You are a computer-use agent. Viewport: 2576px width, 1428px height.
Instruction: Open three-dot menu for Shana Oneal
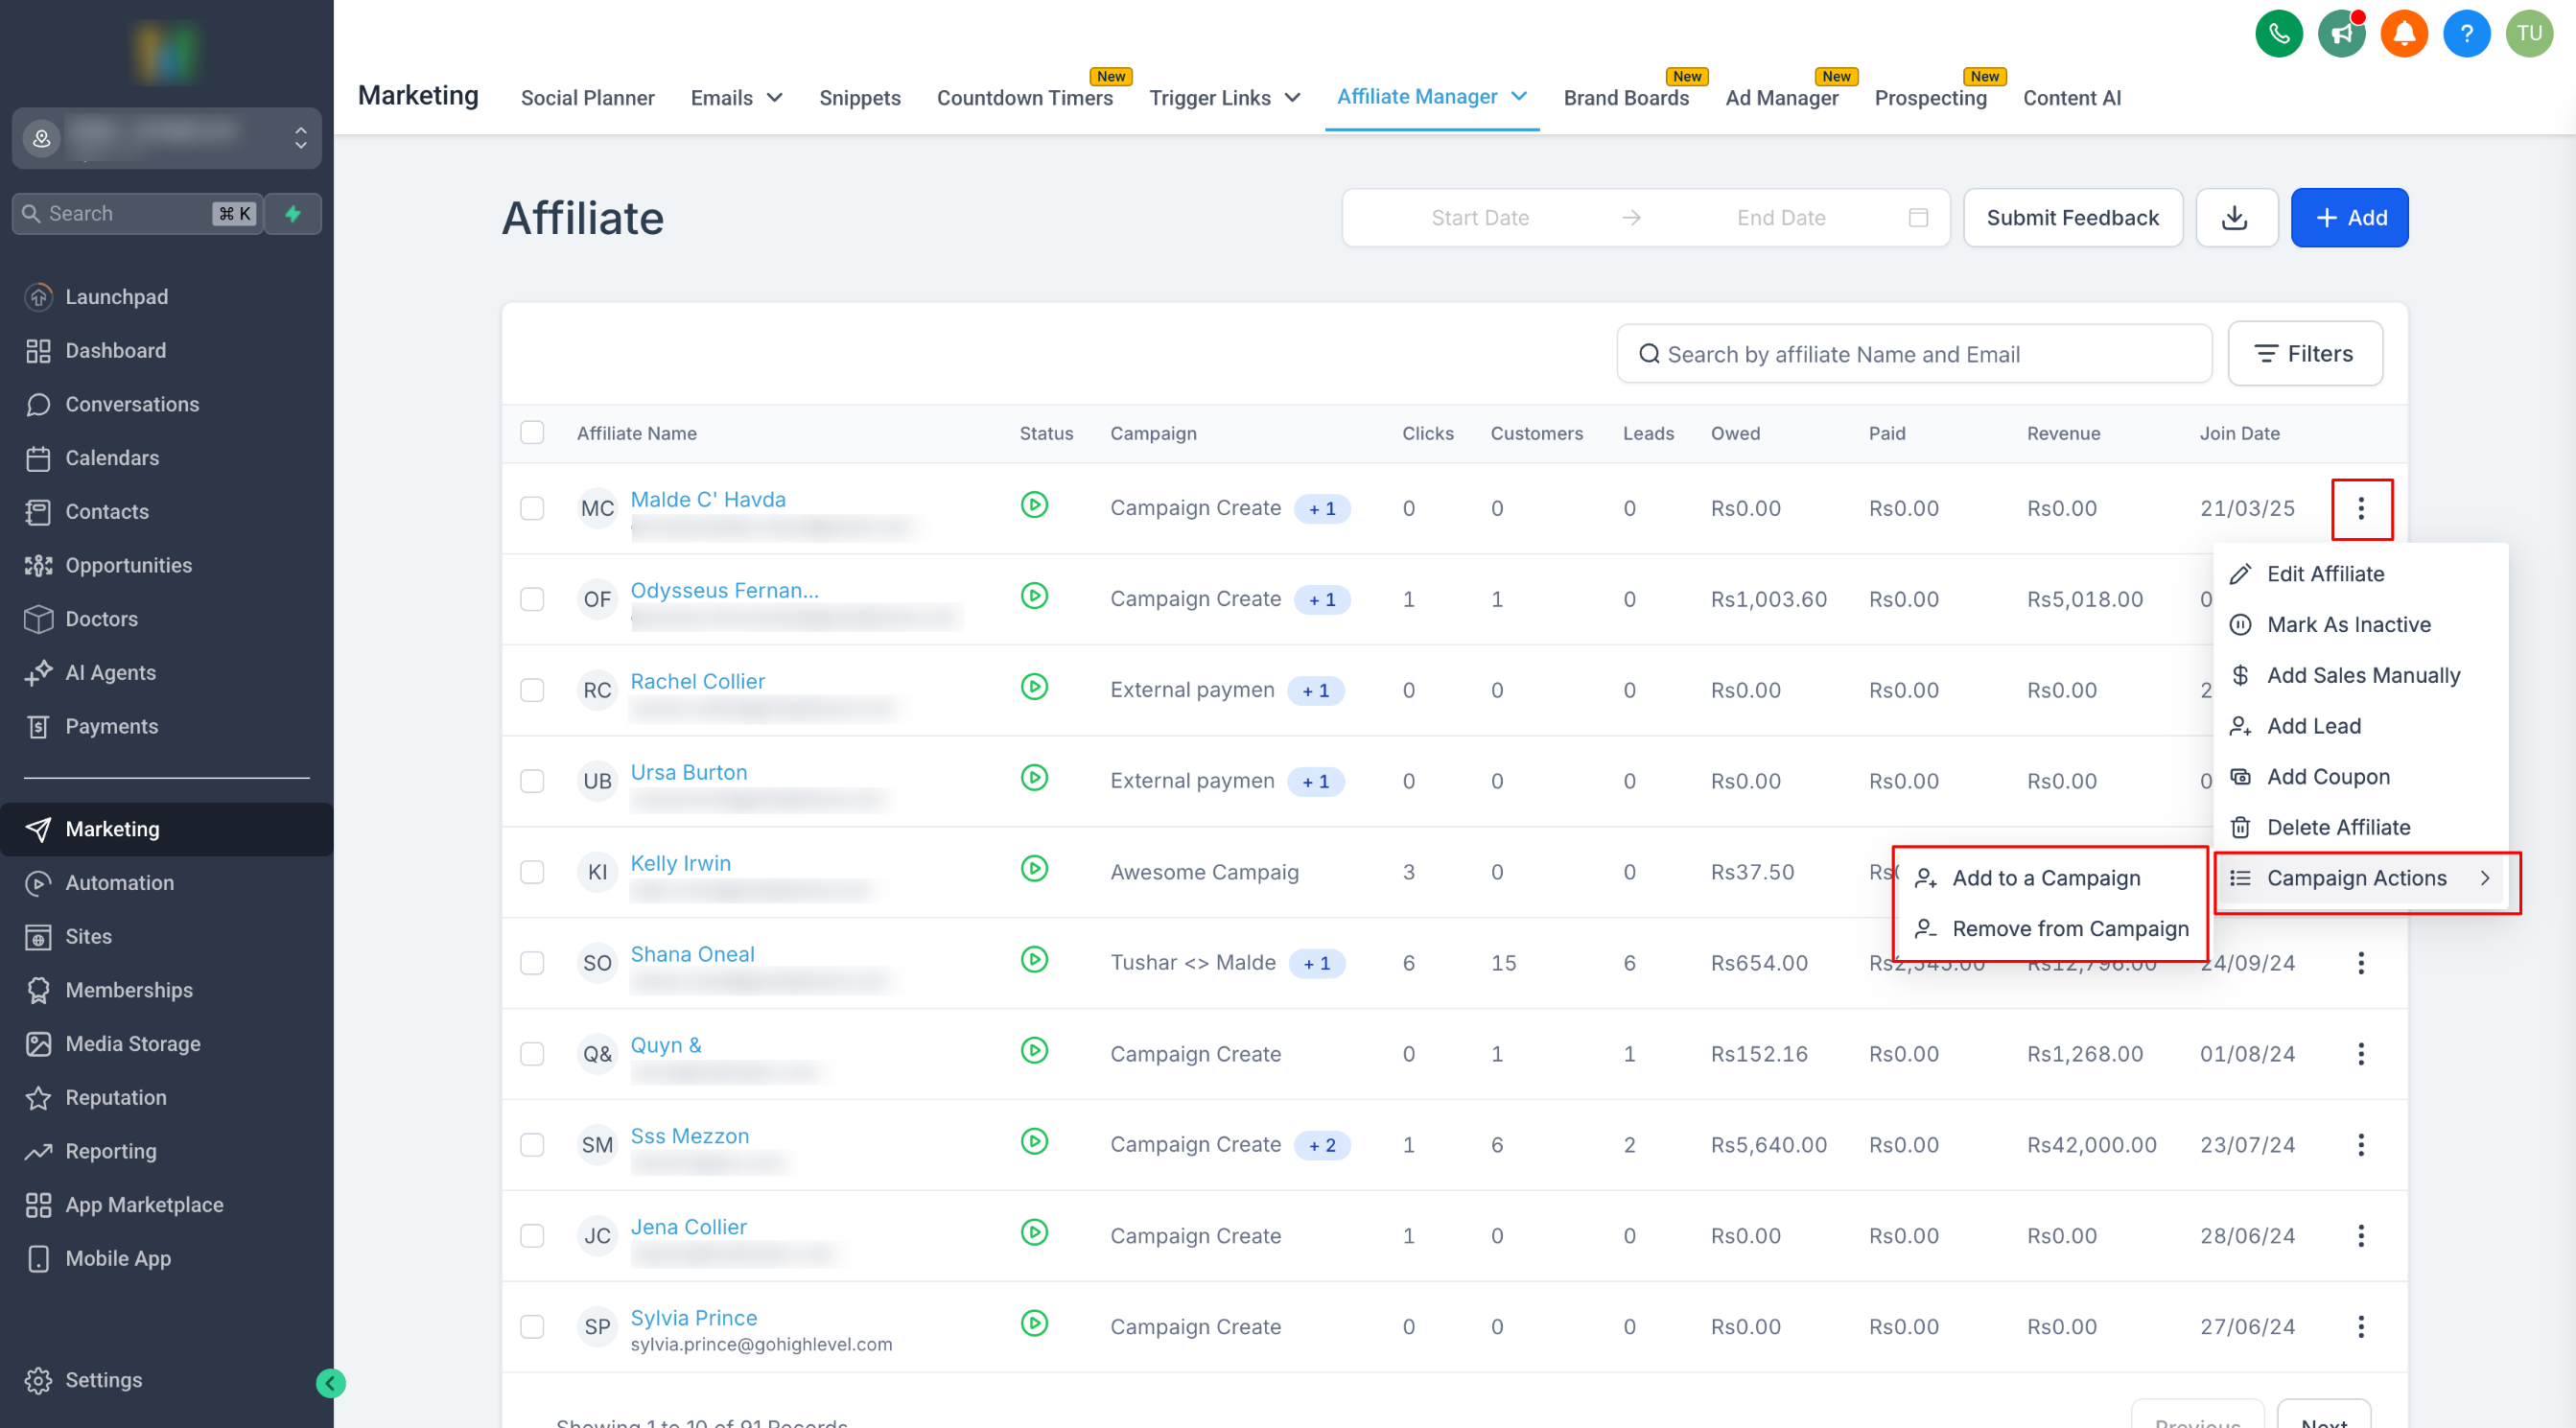tap(2360, 963)
